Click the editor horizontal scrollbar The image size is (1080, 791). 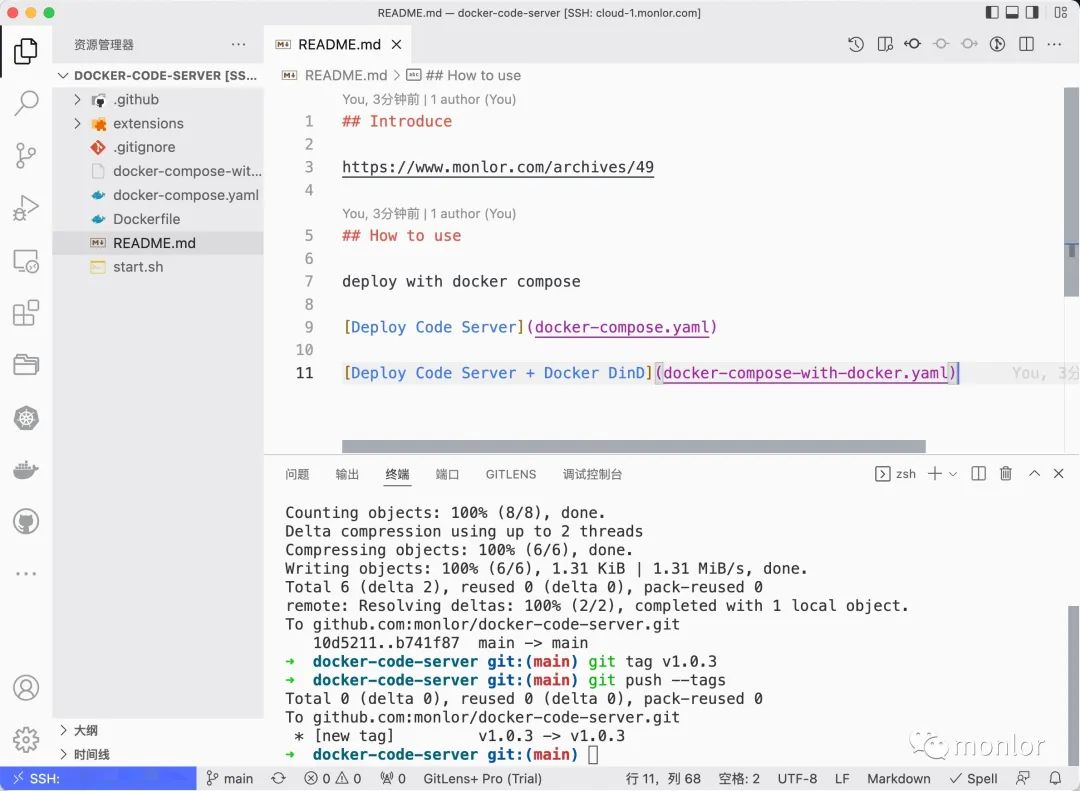634,446
